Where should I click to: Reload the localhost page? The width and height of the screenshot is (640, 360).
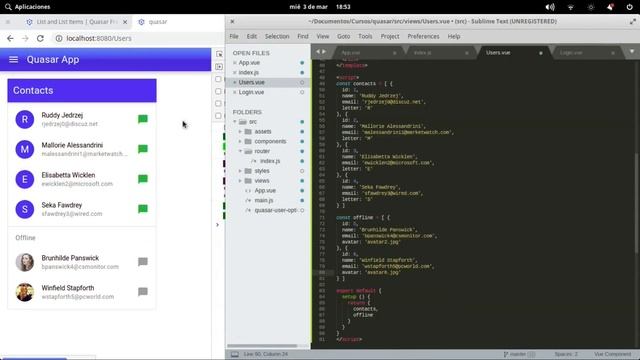pos(40,38)
